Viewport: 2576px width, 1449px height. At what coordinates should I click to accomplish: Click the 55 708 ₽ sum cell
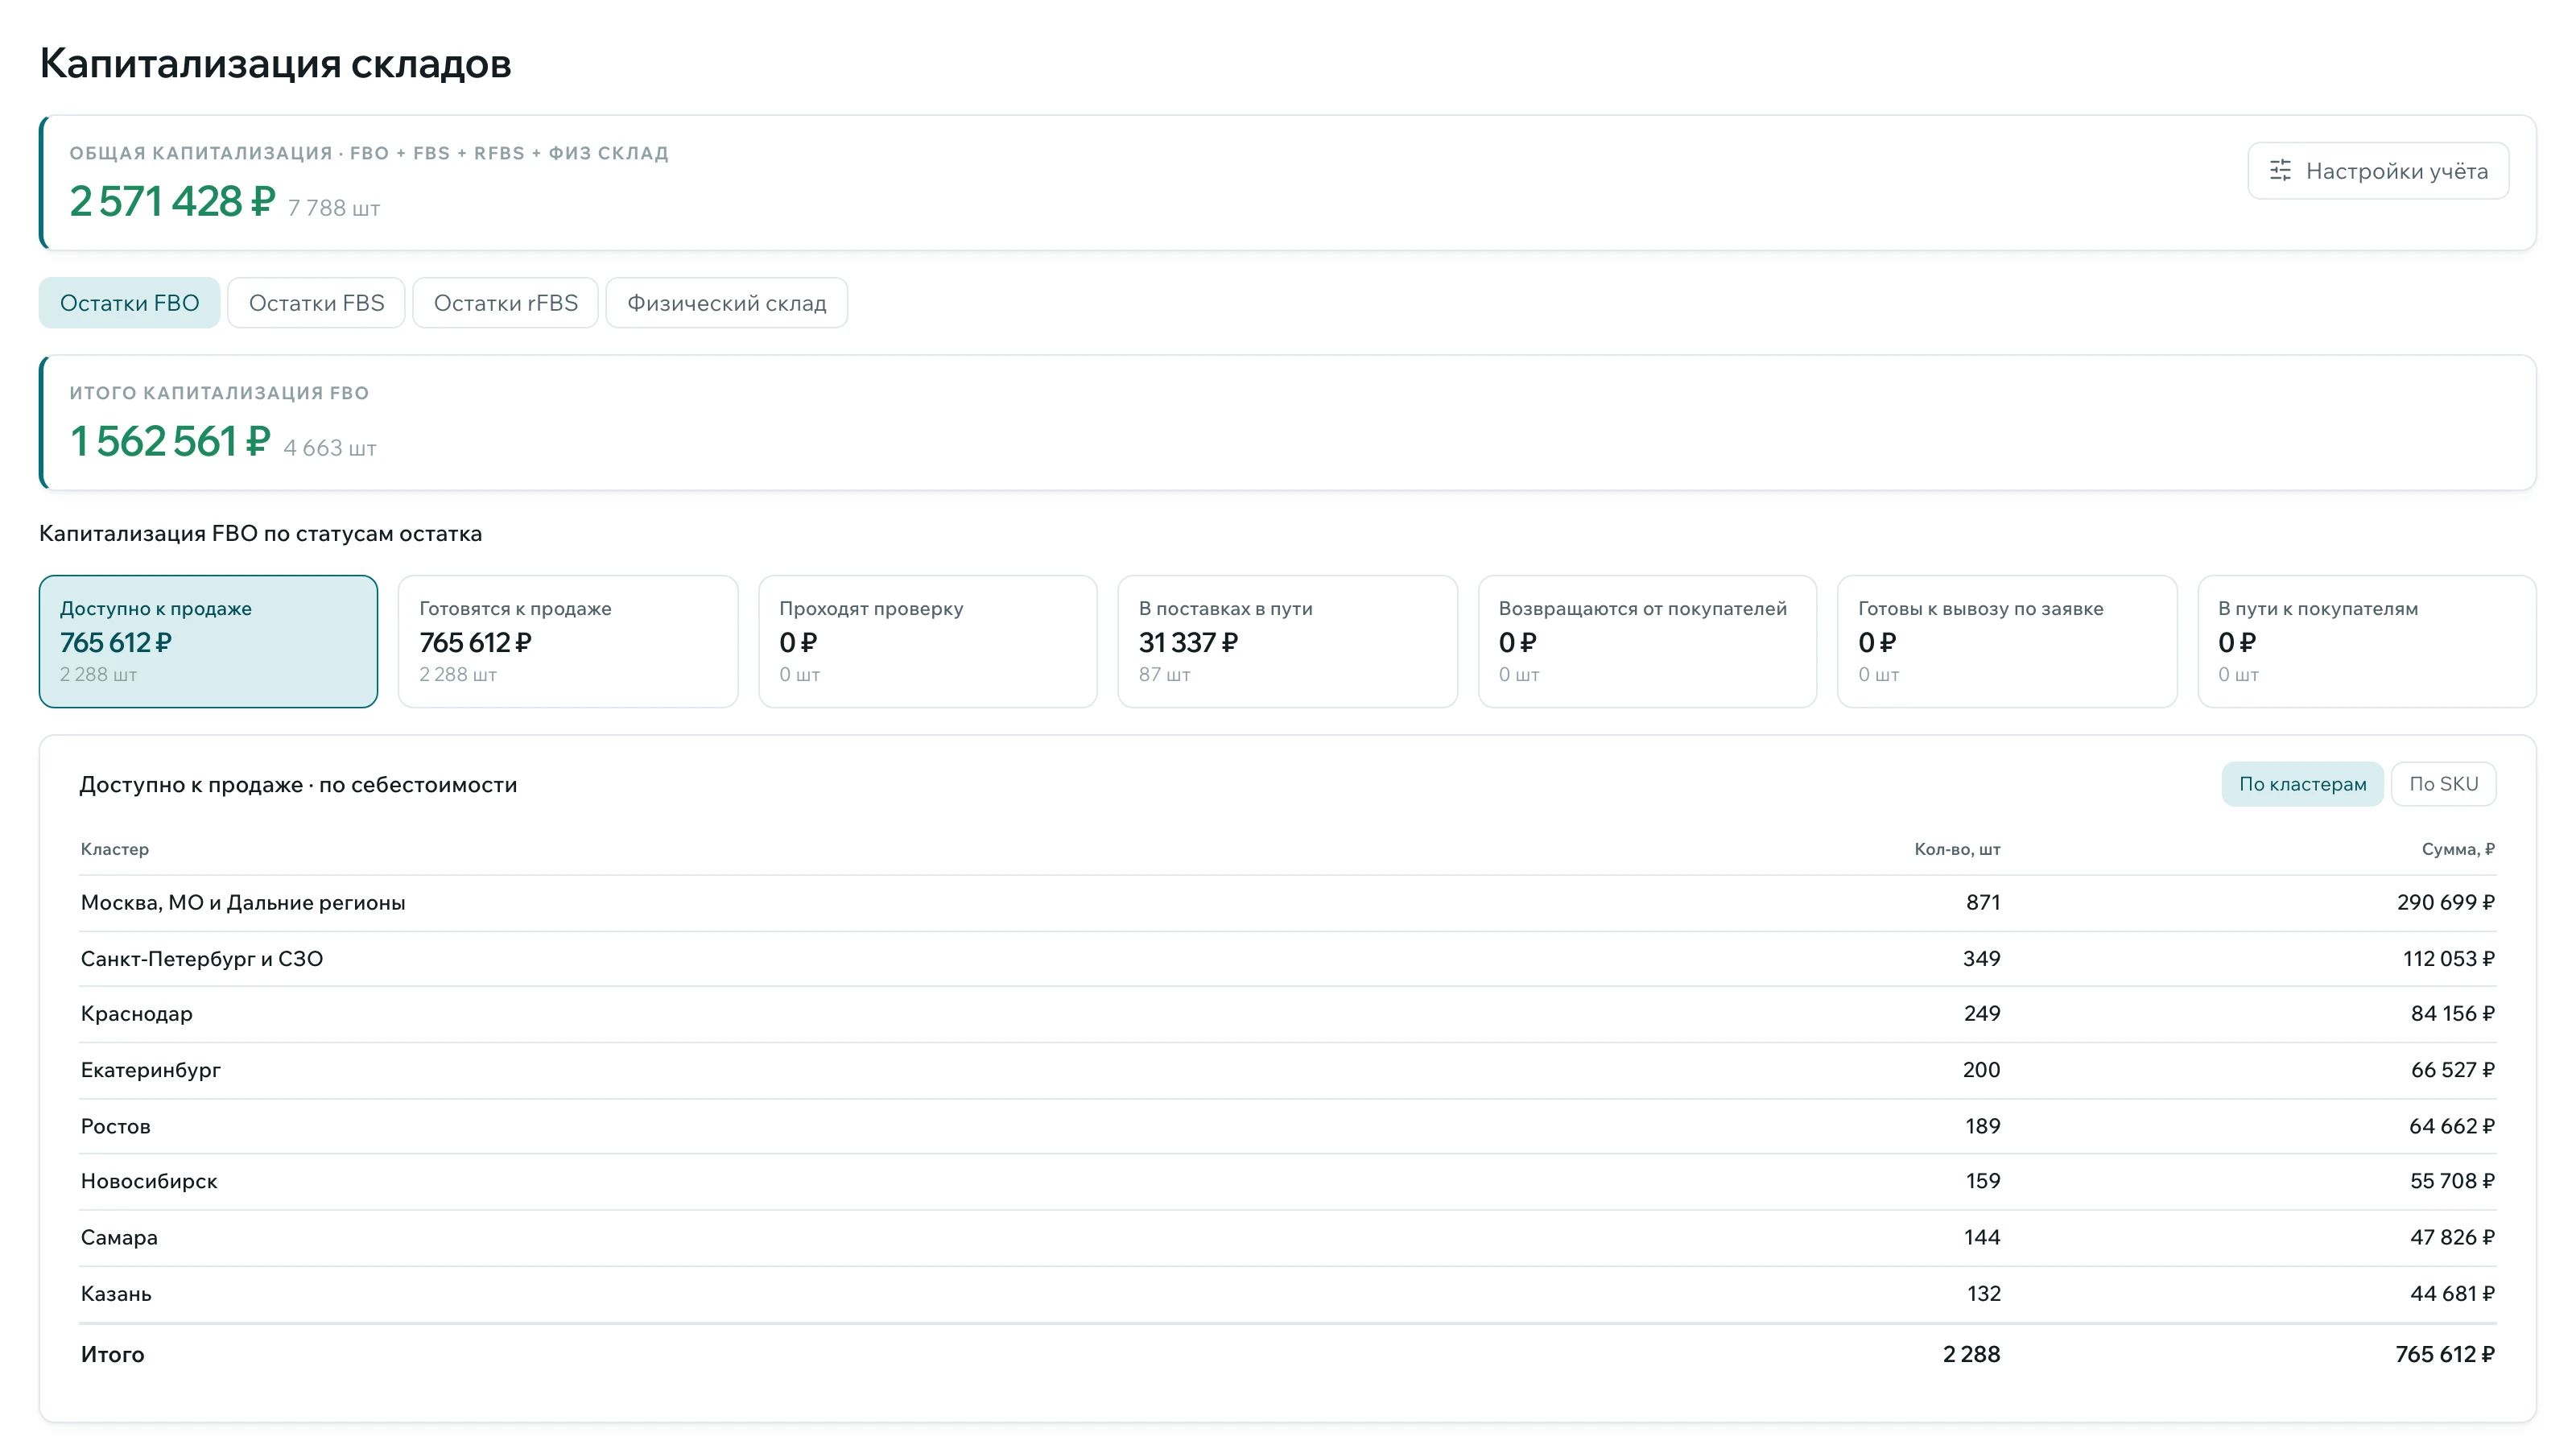click(2452, 1181)
